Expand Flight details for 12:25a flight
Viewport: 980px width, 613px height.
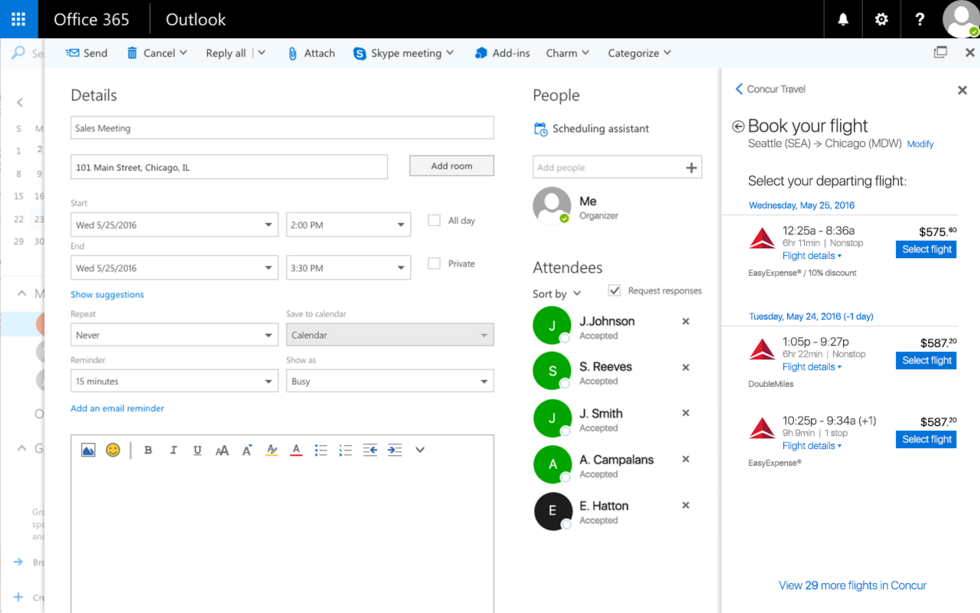(812, 256)
